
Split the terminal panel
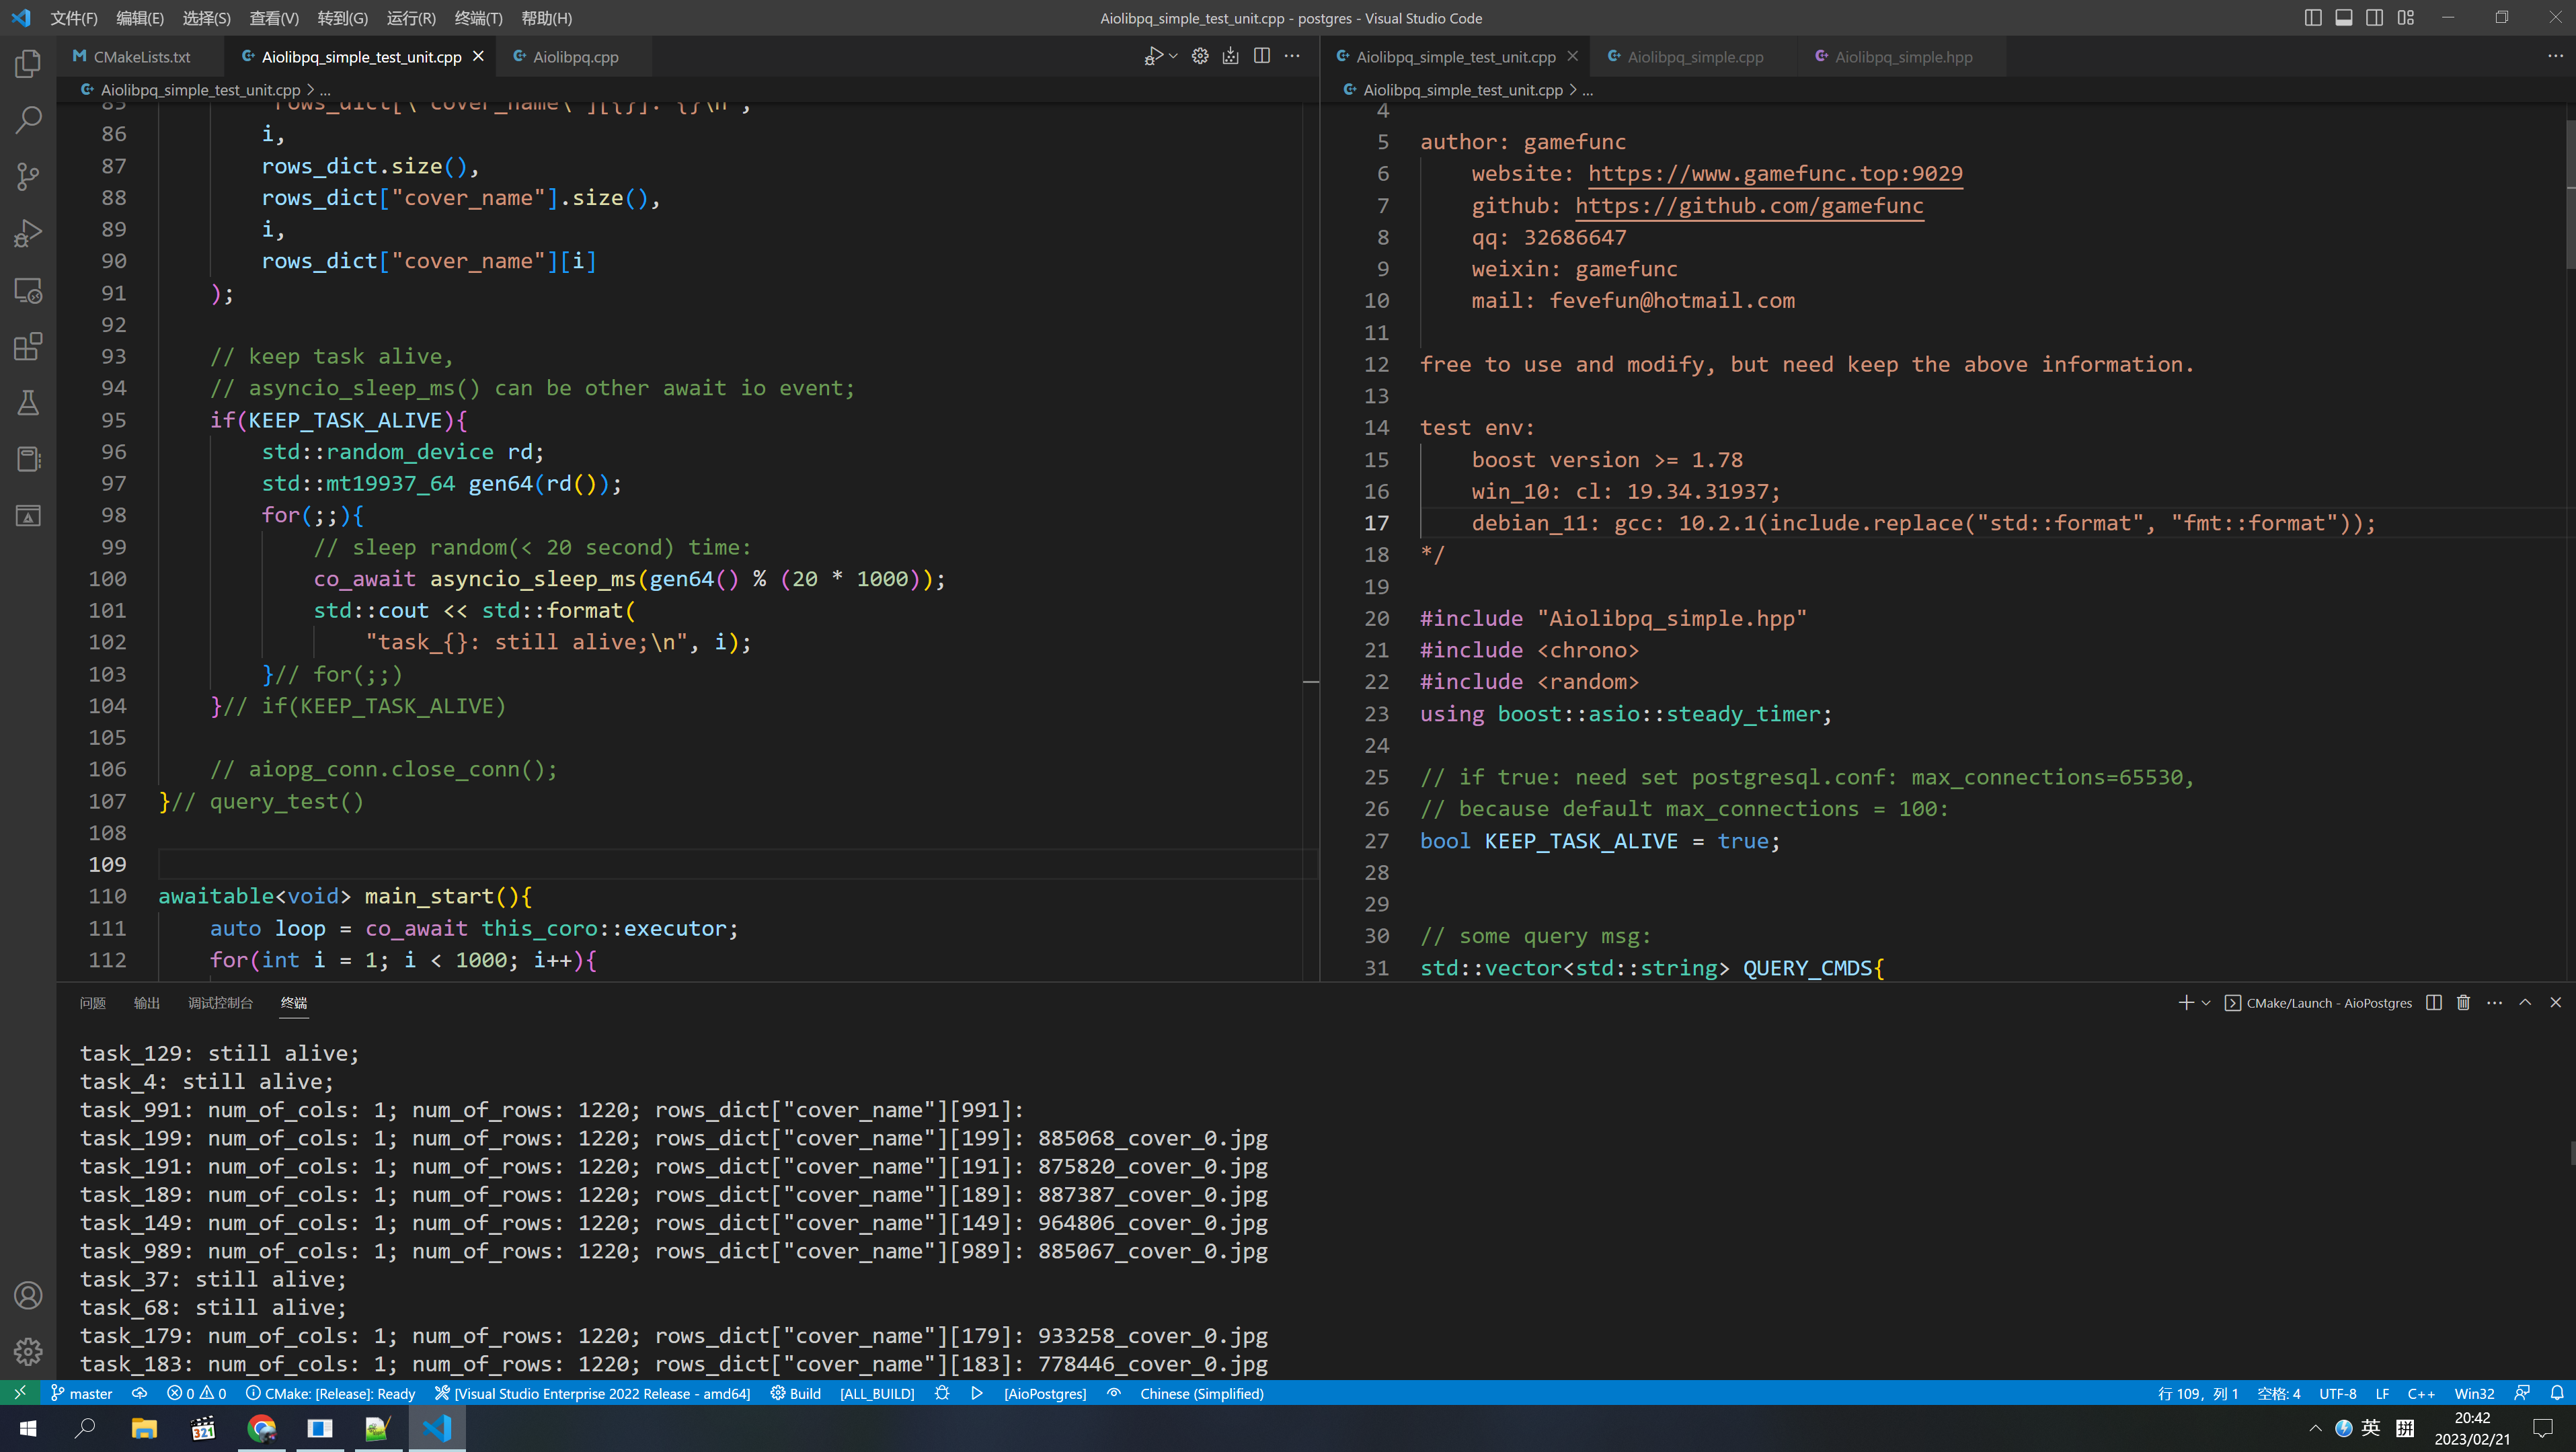pos(2434,1002)
